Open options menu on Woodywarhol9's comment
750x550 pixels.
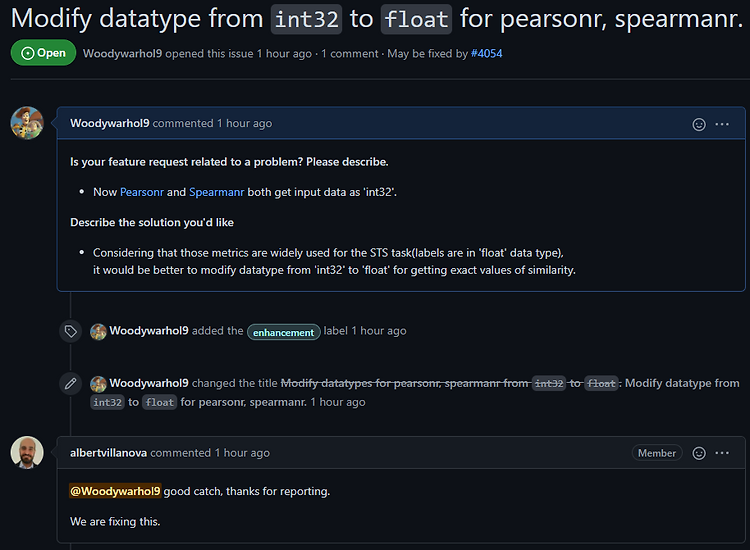coord(722,124)
